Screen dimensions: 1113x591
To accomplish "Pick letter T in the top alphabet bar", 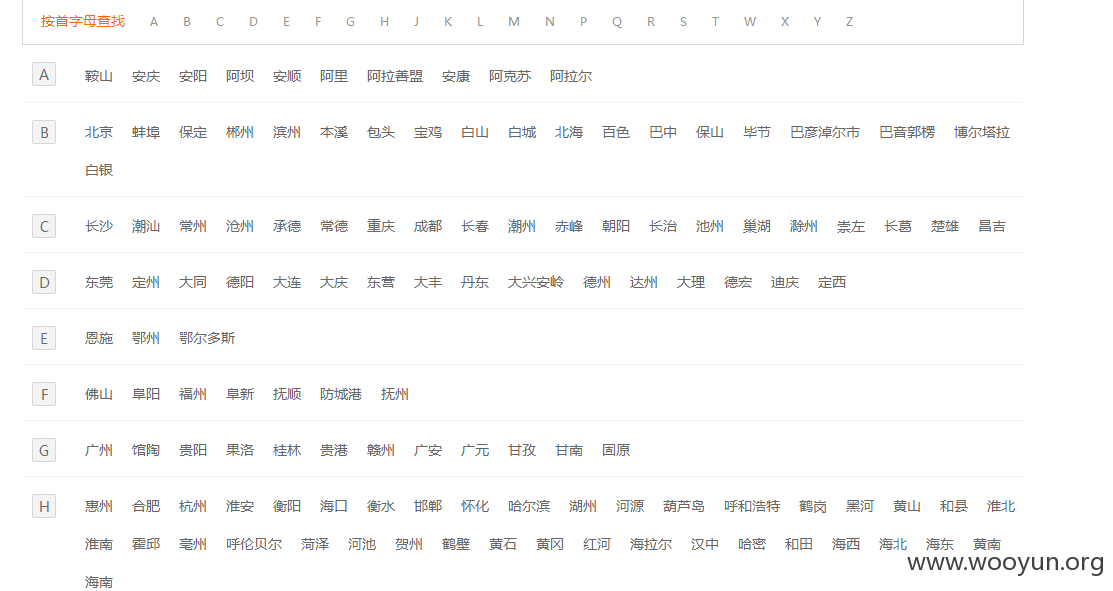I will pyautogui.click(x=715, y=22).
